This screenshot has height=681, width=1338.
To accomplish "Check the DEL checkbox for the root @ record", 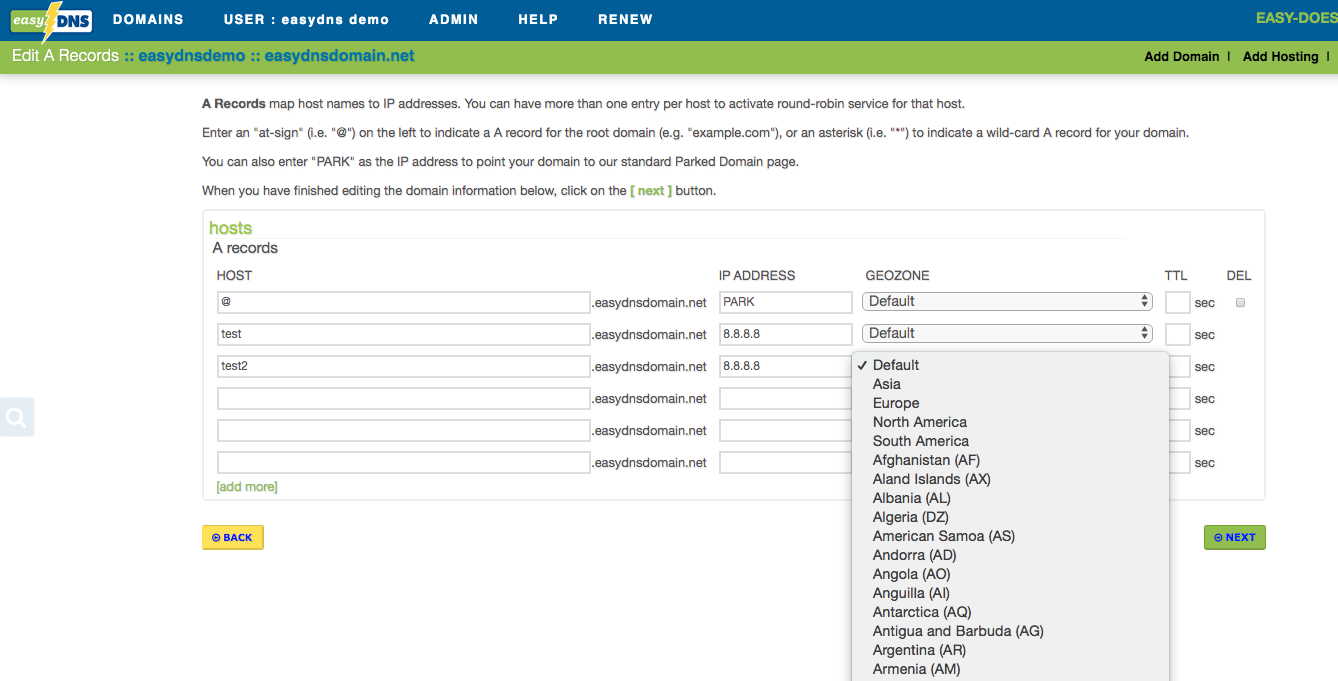I will (1240, 301).
